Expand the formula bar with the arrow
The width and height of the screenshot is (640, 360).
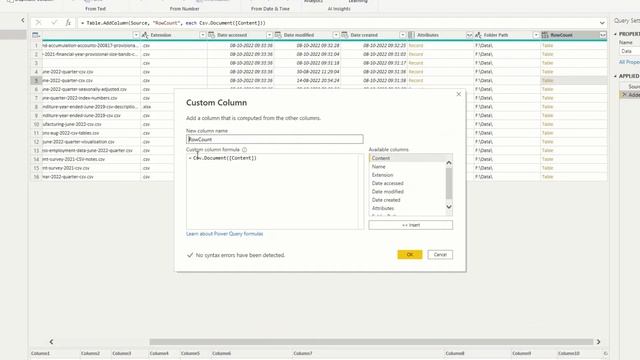[x=602, y=23]
